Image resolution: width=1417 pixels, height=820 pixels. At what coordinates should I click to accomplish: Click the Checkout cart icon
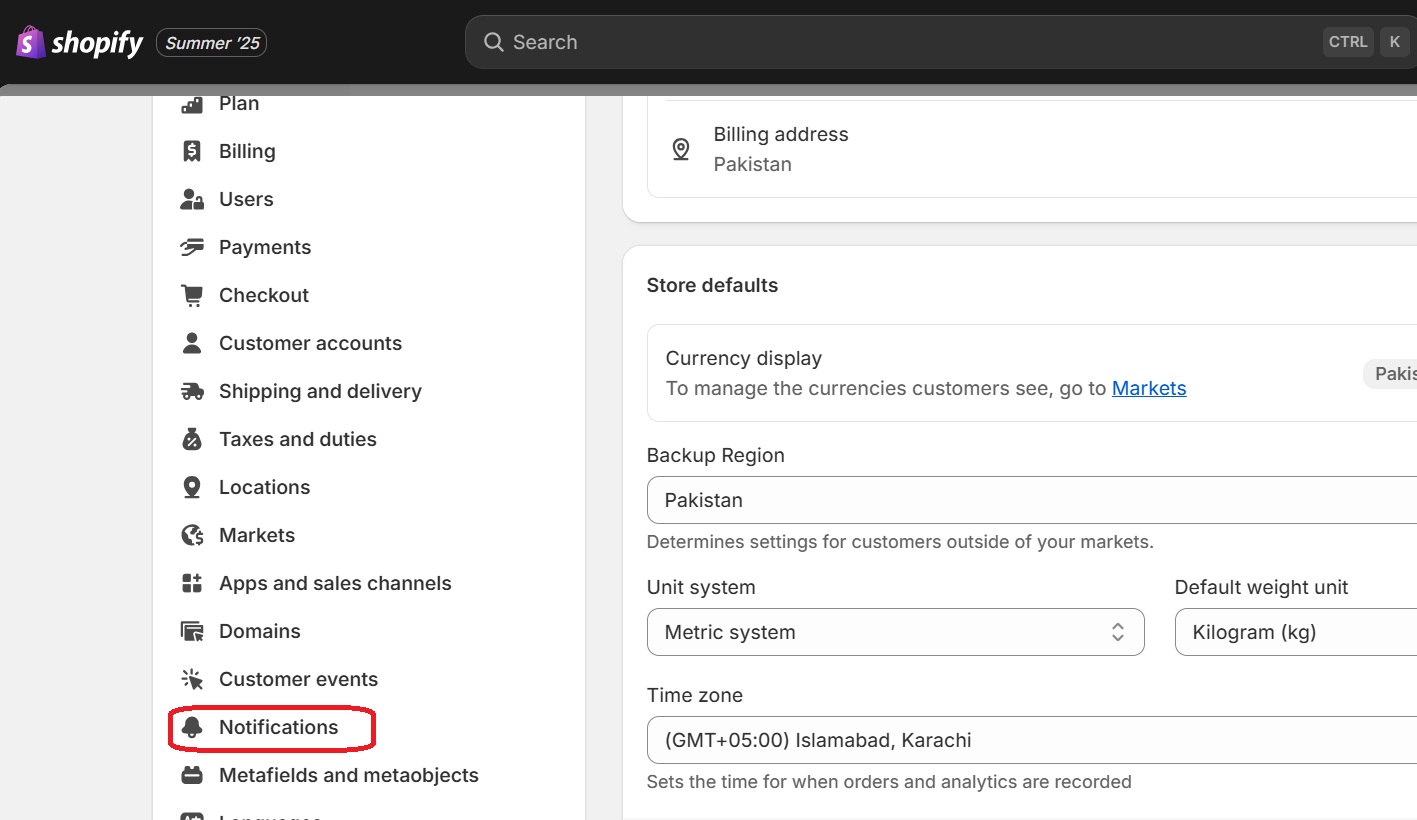coord(192,295)
